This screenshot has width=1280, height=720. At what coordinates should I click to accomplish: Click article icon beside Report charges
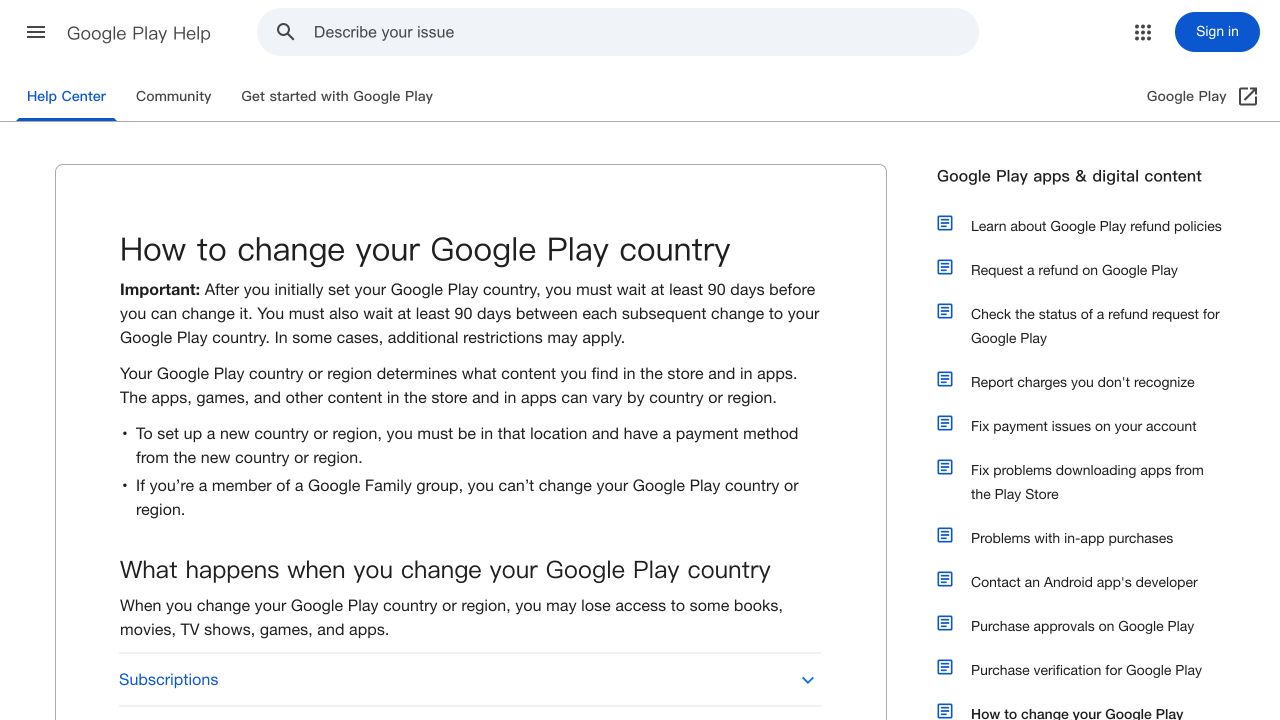(x=945, y=379)
